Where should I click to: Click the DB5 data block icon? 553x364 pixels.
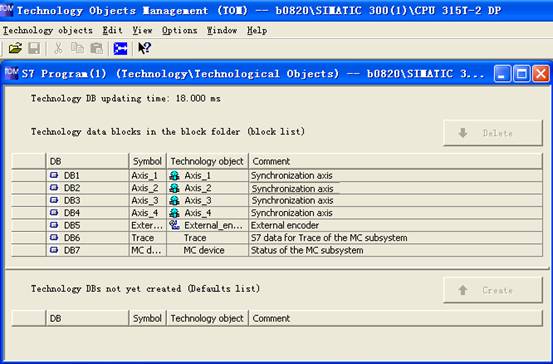point(54,225)
